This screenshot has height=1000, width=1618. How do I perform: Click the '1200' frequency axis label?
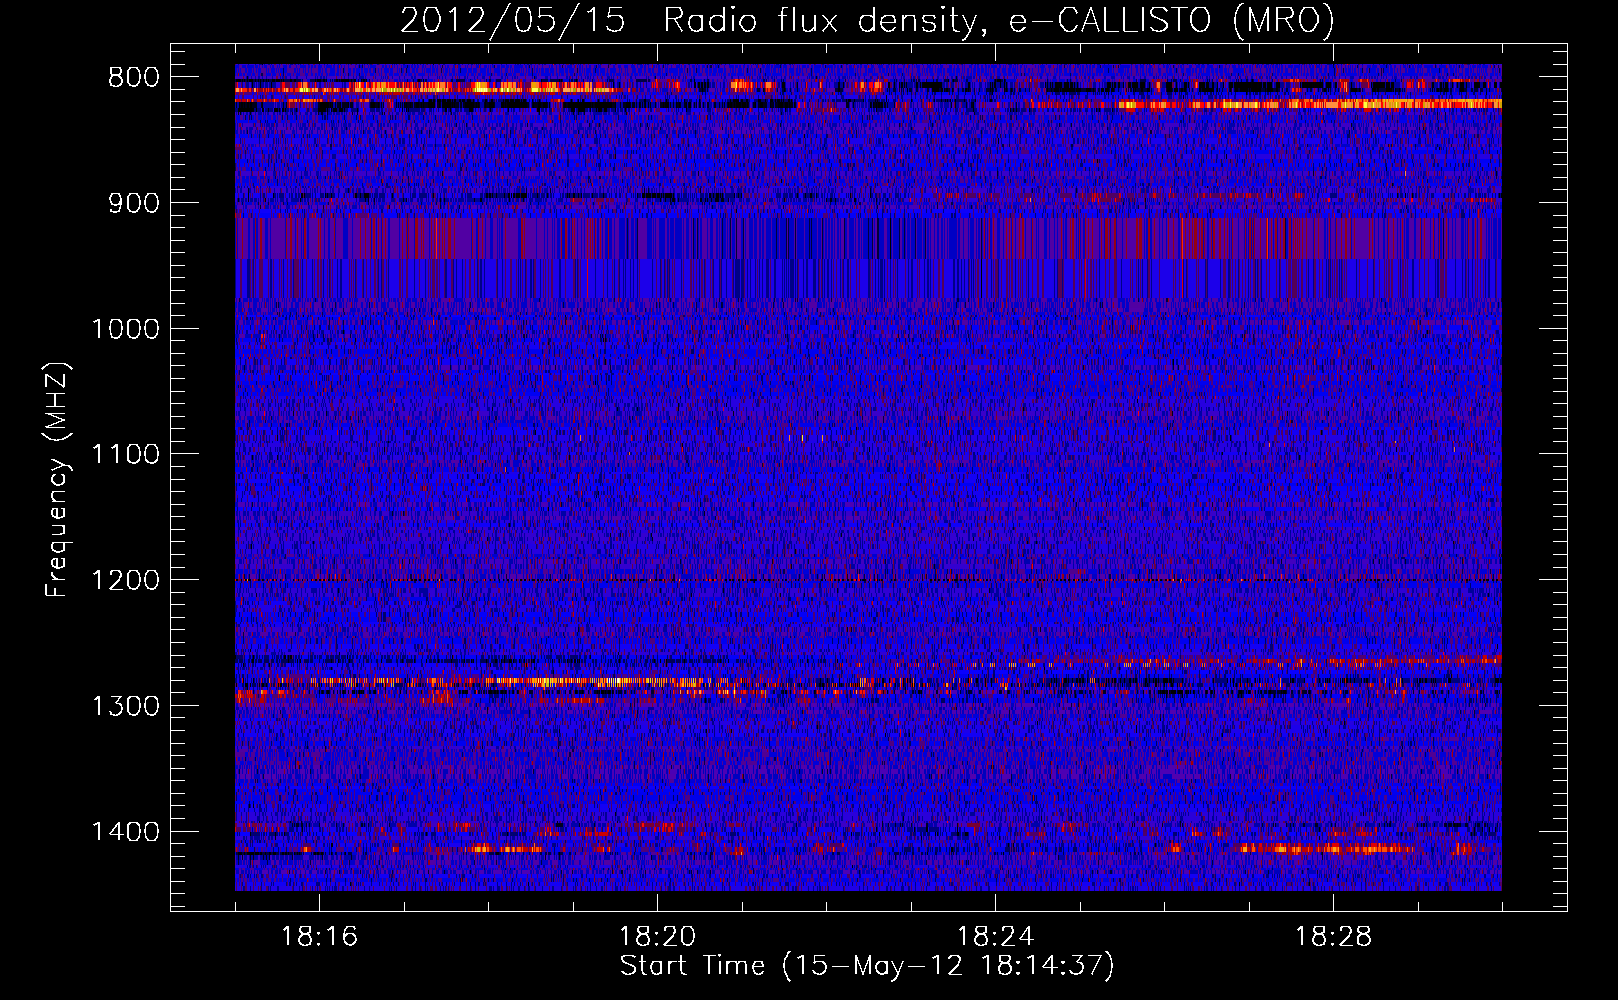[125, 580]
